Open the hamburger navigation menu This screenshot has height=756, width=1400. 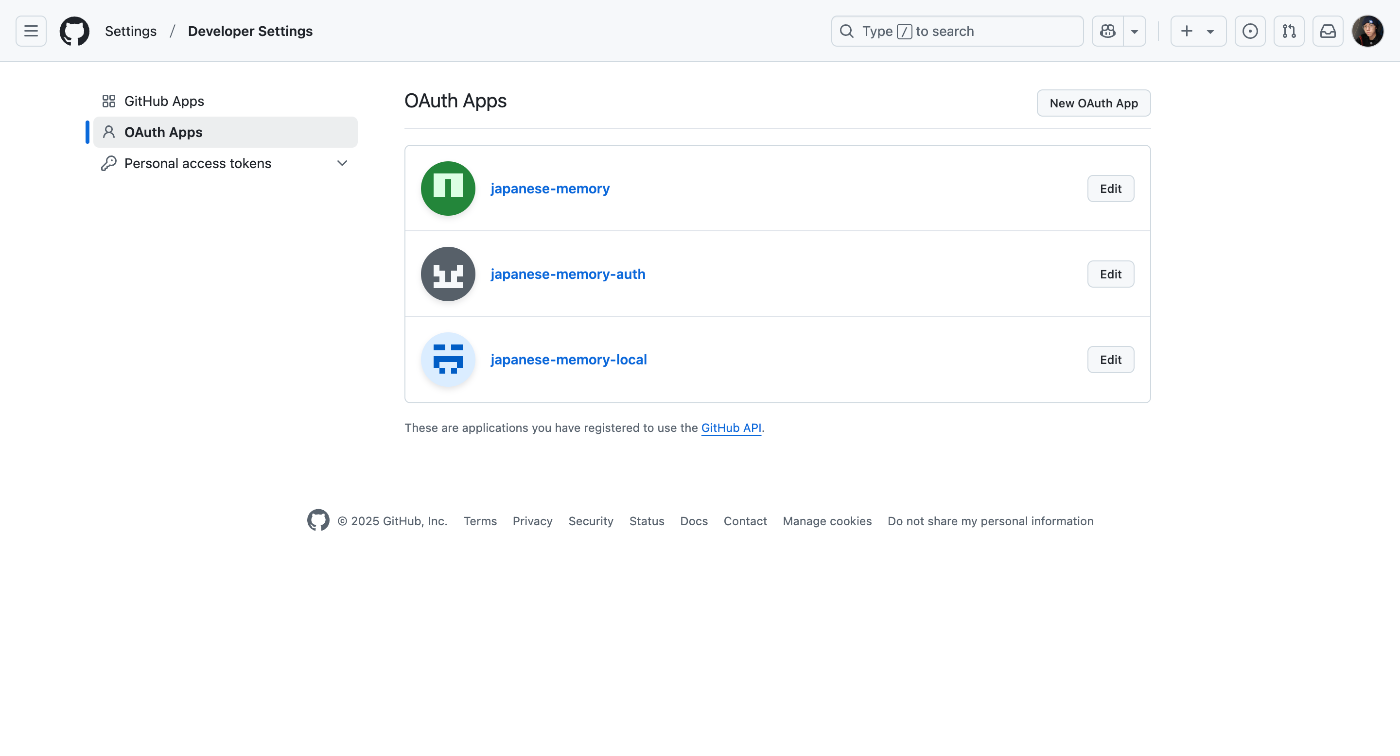point(31,31)
